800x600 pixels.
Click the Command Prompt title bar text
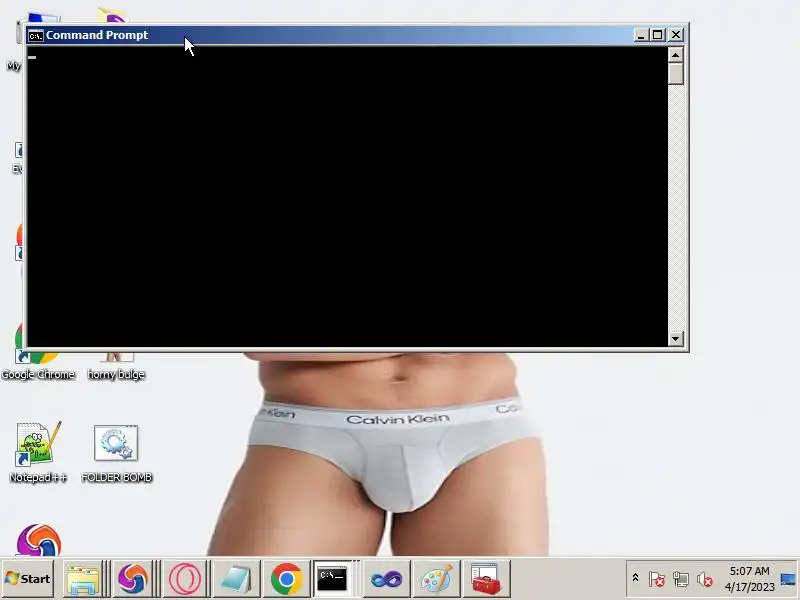tap(97, 35)
